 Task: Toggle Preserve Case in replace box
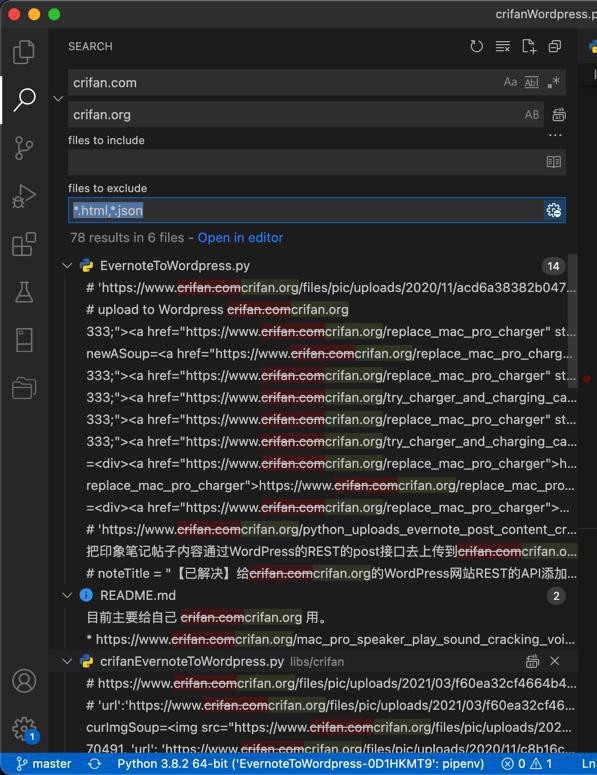click(x=532, y=115)
